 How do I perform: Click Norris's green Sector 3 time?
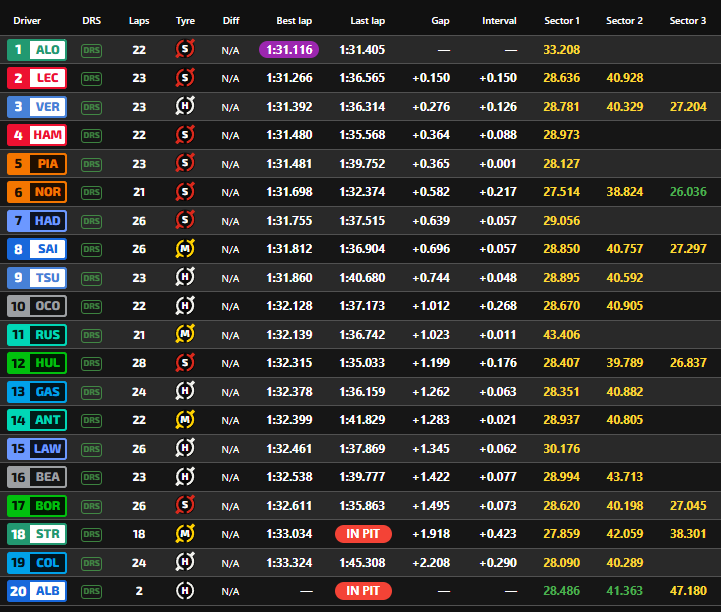(x=687, y=192)
